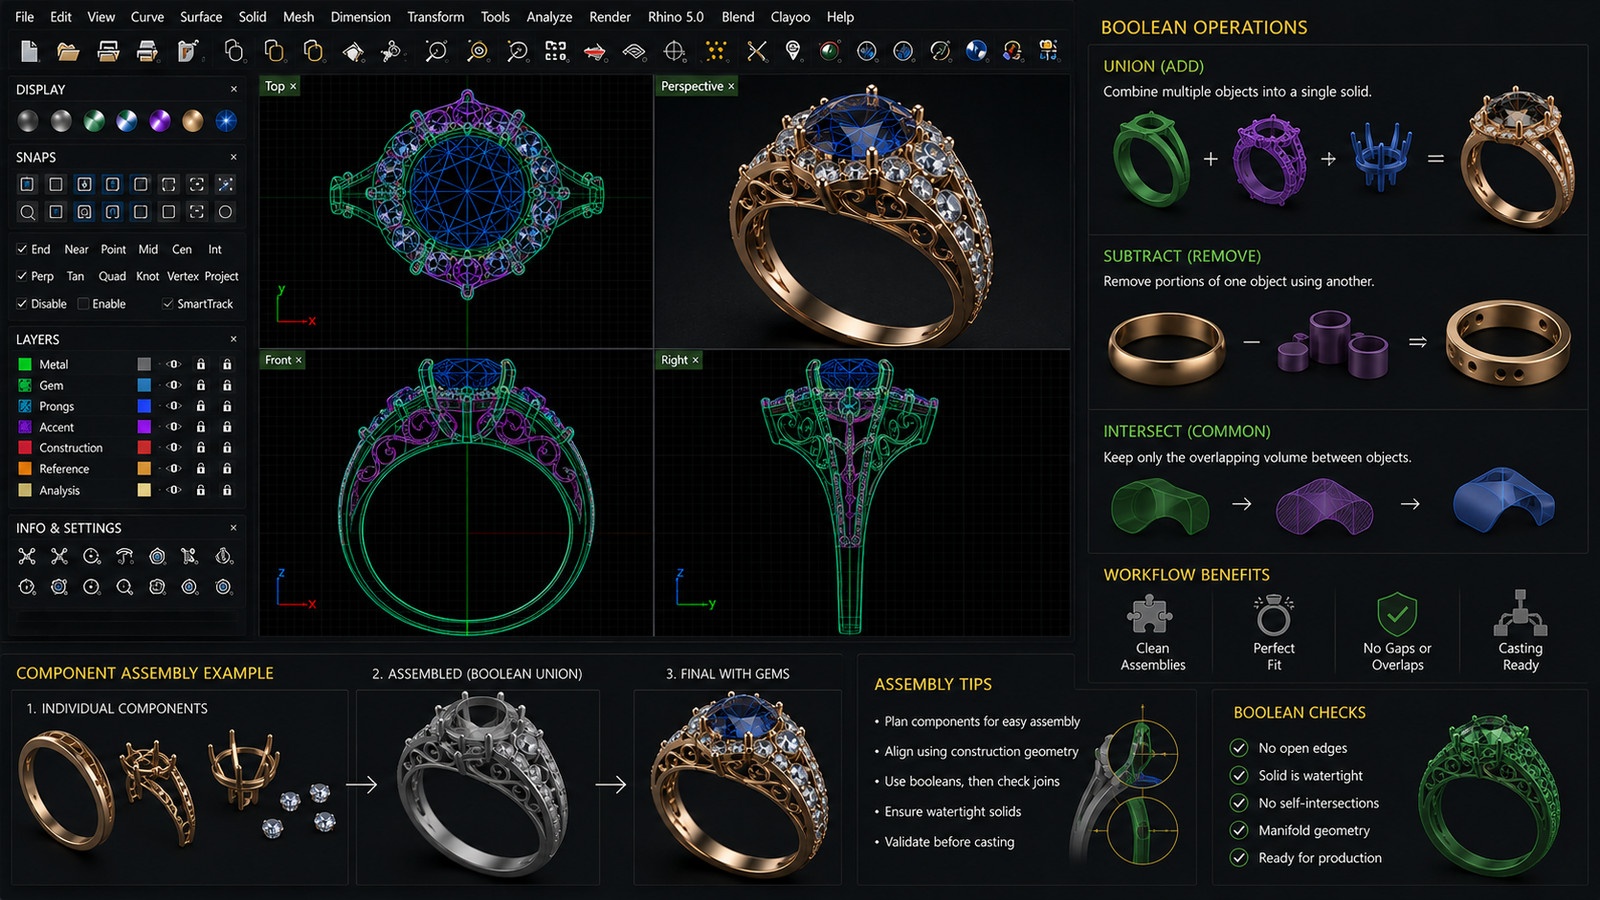Select the purple metallic display sphere
Screen dimensions: 1600x900
(x=160, y=121)
